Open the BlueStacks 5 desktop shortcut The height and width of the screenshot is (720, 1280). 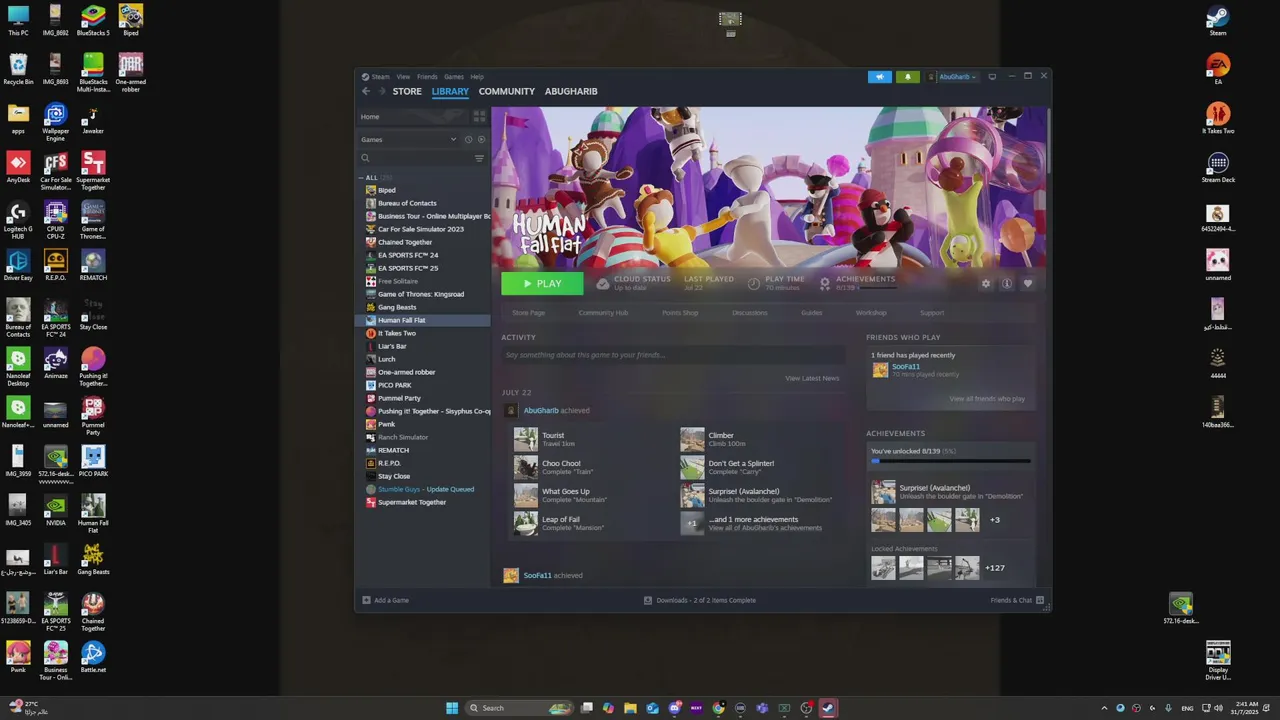click(x=93, y=20)
